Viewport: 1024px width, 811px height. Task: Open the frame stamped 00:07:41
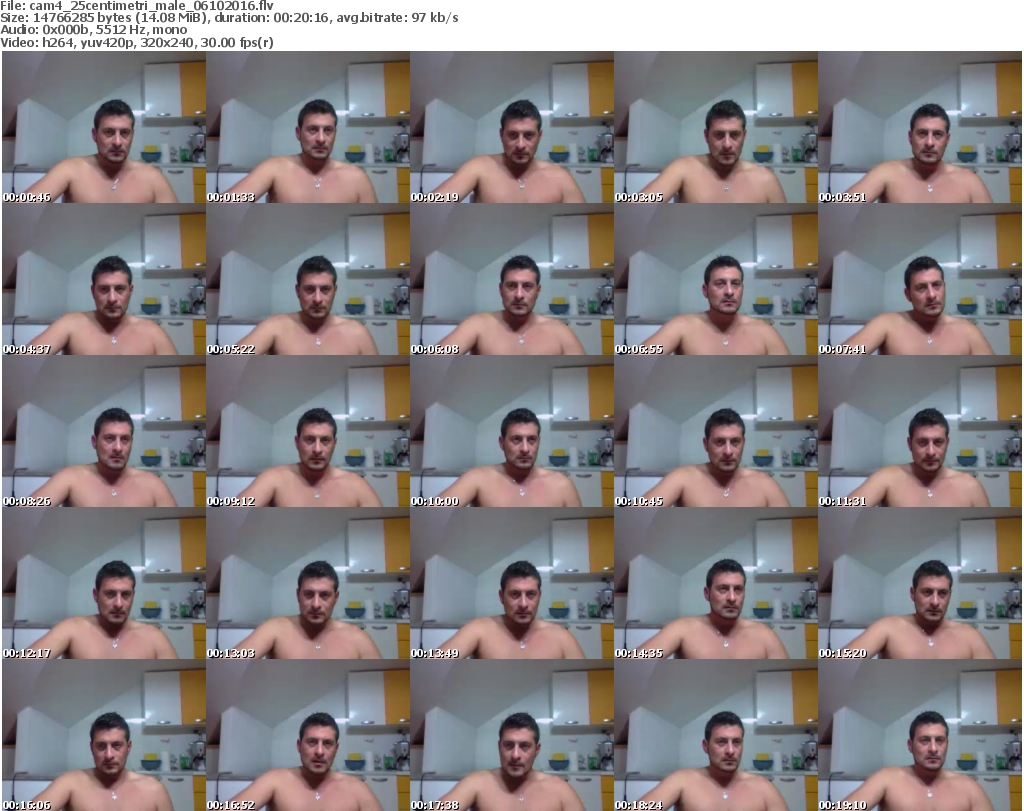[920, 279]
